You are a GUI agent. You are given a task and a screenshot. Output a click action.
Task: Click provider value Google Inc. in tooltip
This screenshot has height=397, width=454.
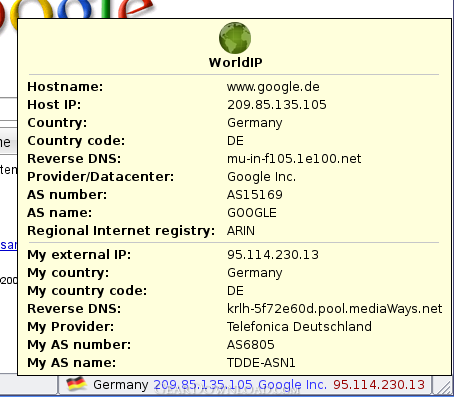pos(261,177)
